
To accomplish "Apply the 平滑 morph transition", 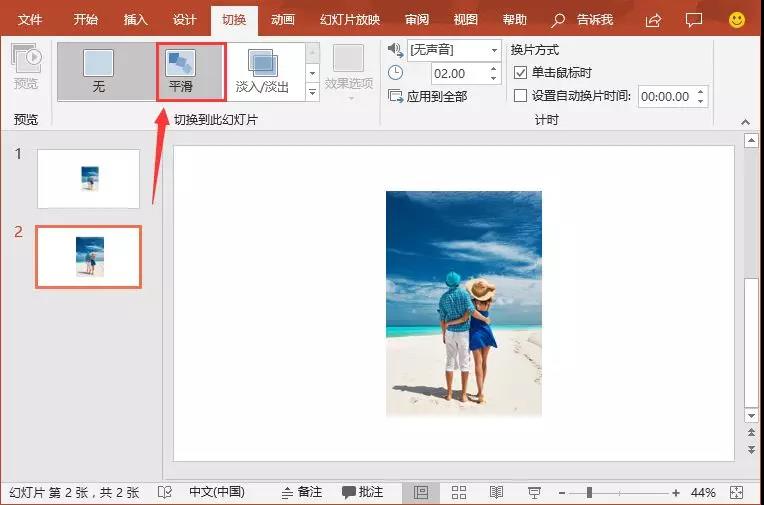I will point(181,72).
